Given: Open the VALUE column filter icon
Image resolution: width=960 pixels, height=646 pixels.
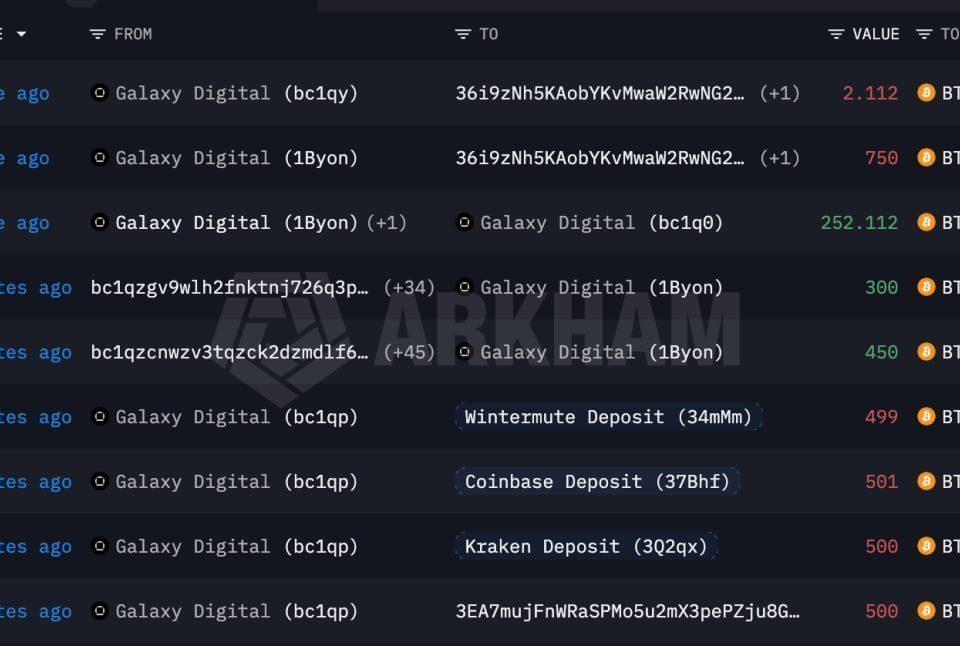Looking at the screenshot, I should (836, 34).
